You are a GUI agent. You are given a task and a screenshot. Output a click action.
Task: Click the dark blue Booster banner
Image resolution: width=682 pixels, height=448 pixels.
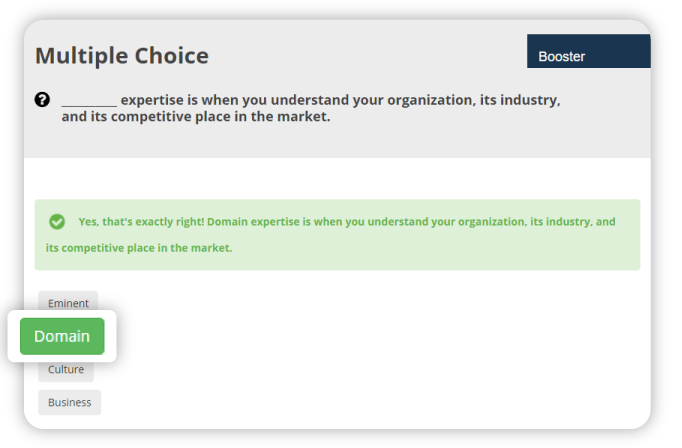tap(589, 51)
